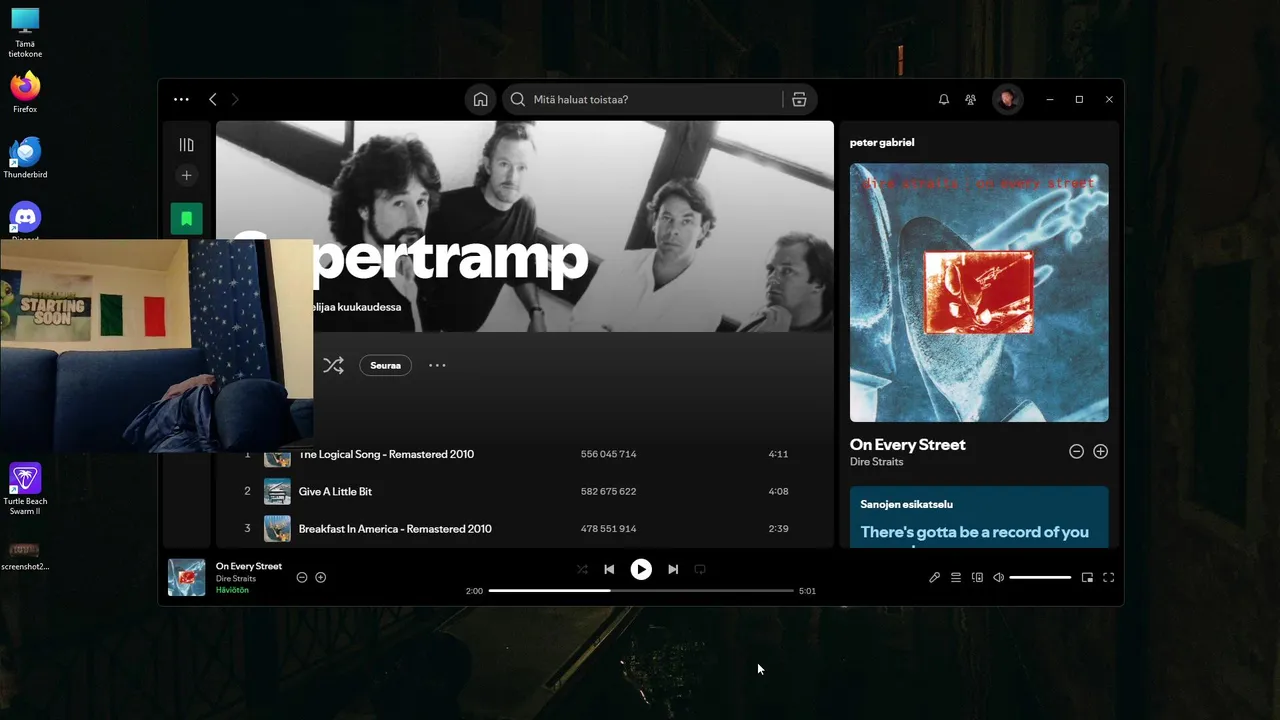Open the Spotify Home button

tap(480, 99)
